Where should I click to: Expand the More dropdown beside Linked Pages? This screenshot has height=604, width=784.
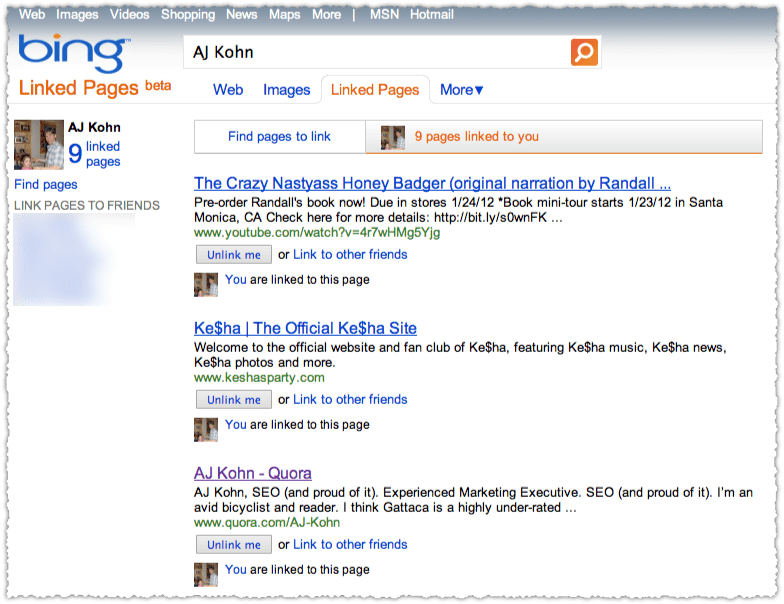461,90
